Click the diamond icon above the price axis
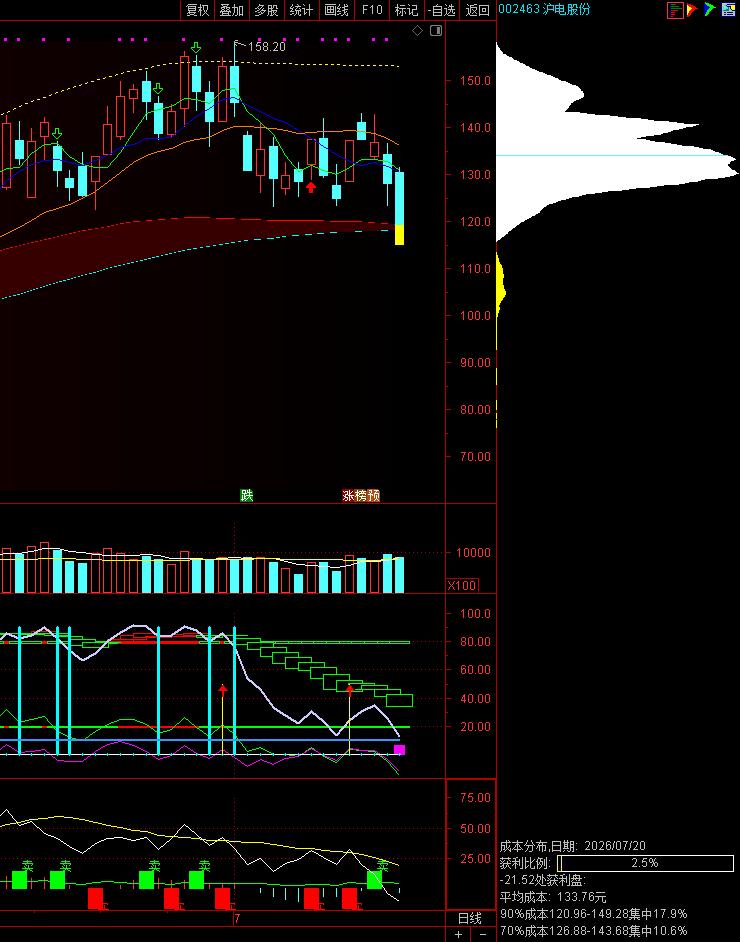The width and height of the screenshot is (740, 942). tap(417, 31)
